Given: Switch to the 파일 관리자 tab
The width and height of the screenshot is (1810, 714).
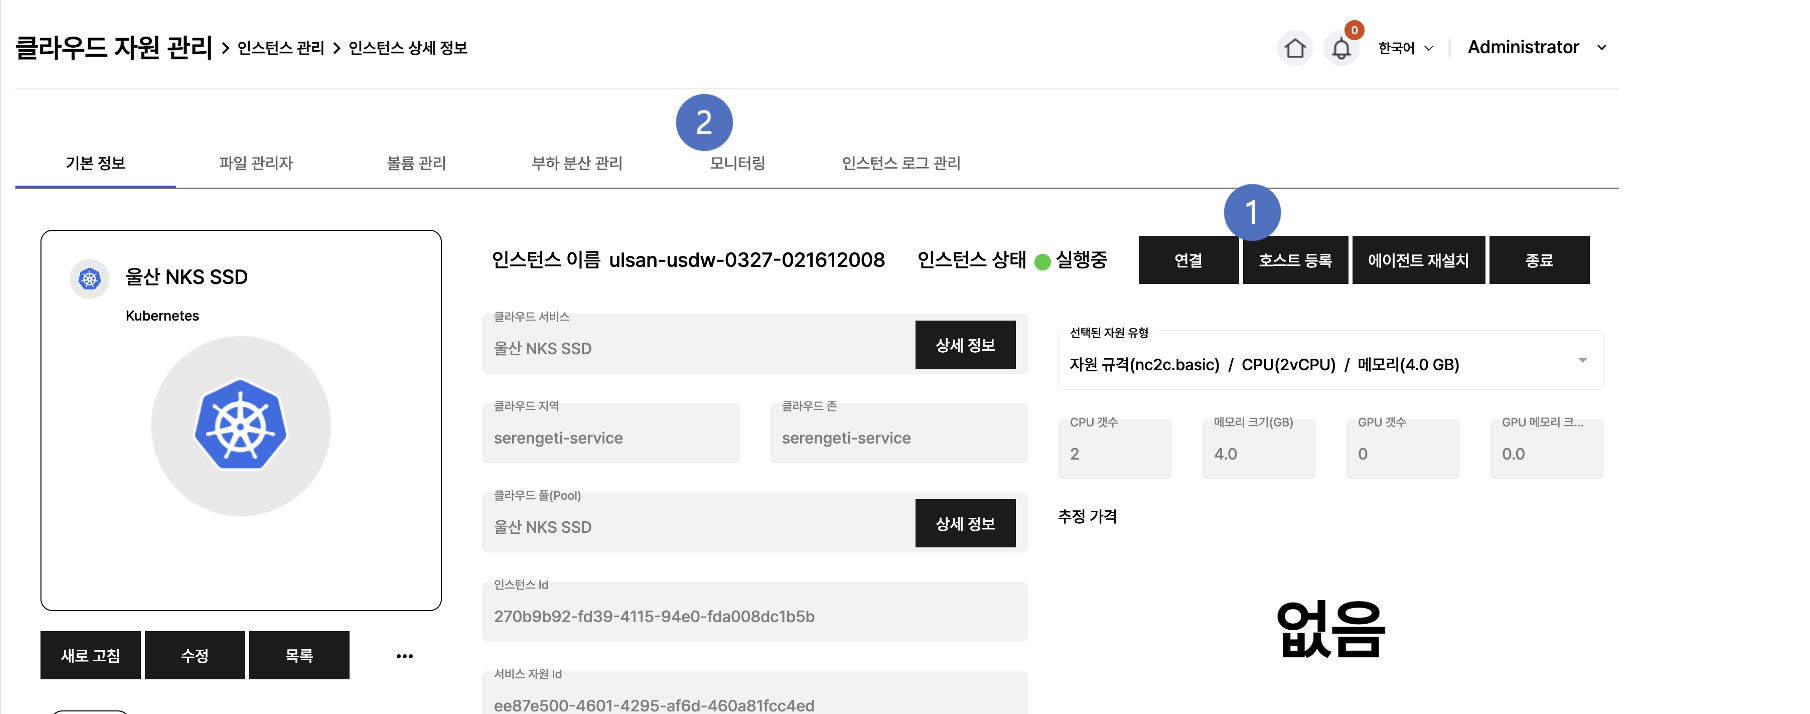Looking at the screenshot, I should tap(256, 163).
